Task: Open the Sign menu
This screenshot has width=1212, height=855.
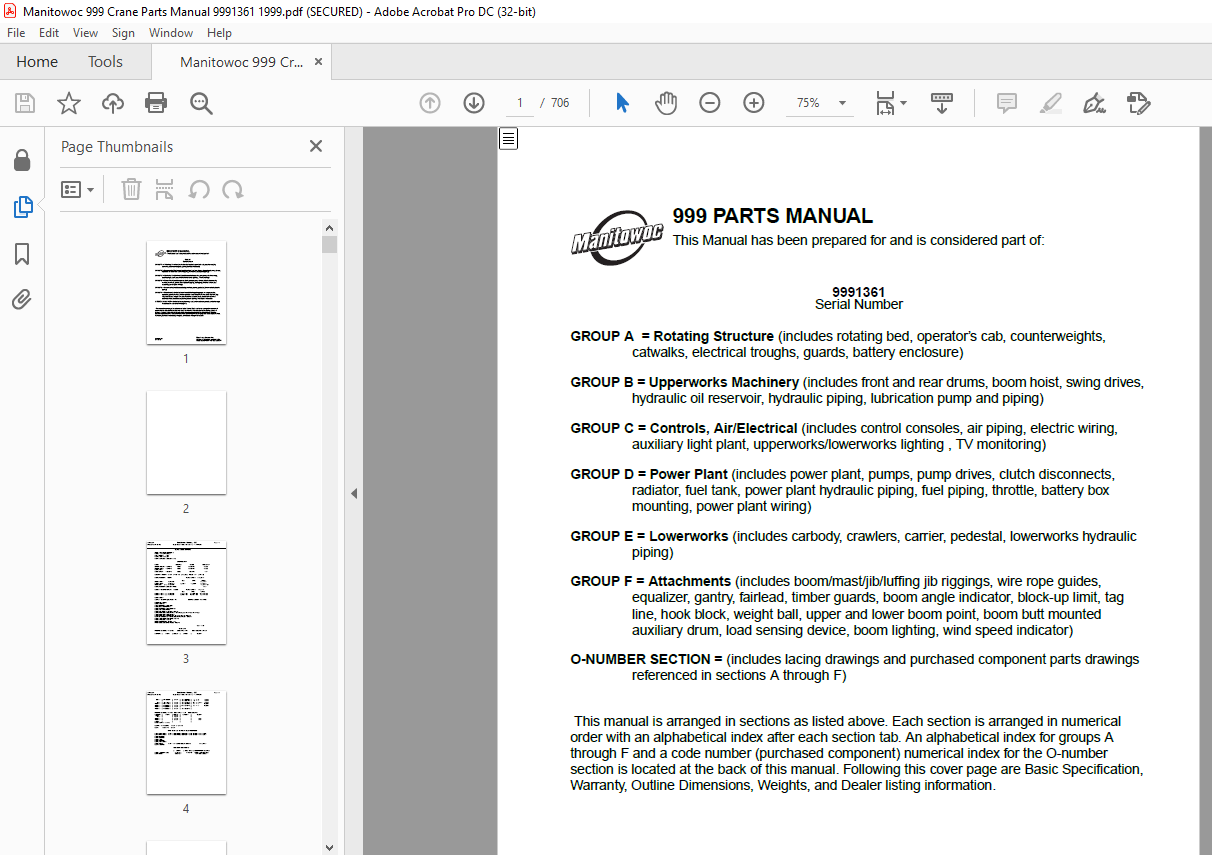Action: 123,33
